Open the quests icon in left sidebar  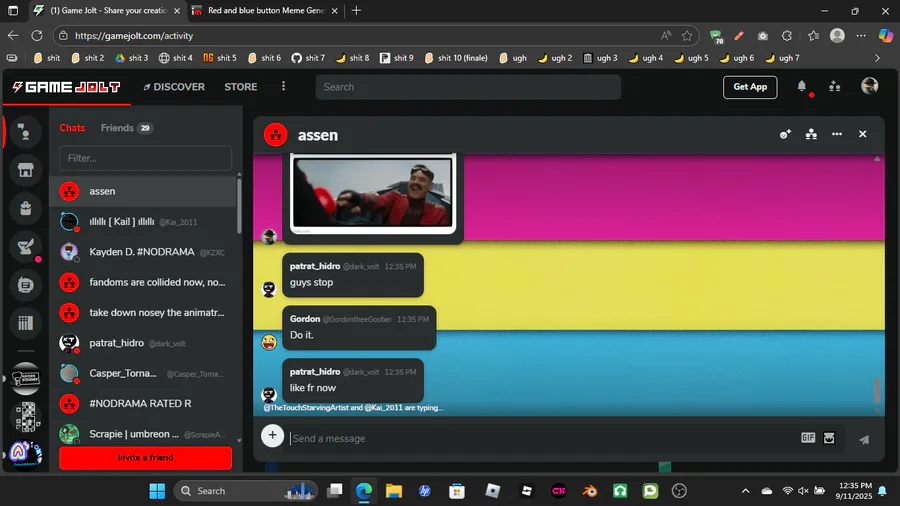click(25, 247)
